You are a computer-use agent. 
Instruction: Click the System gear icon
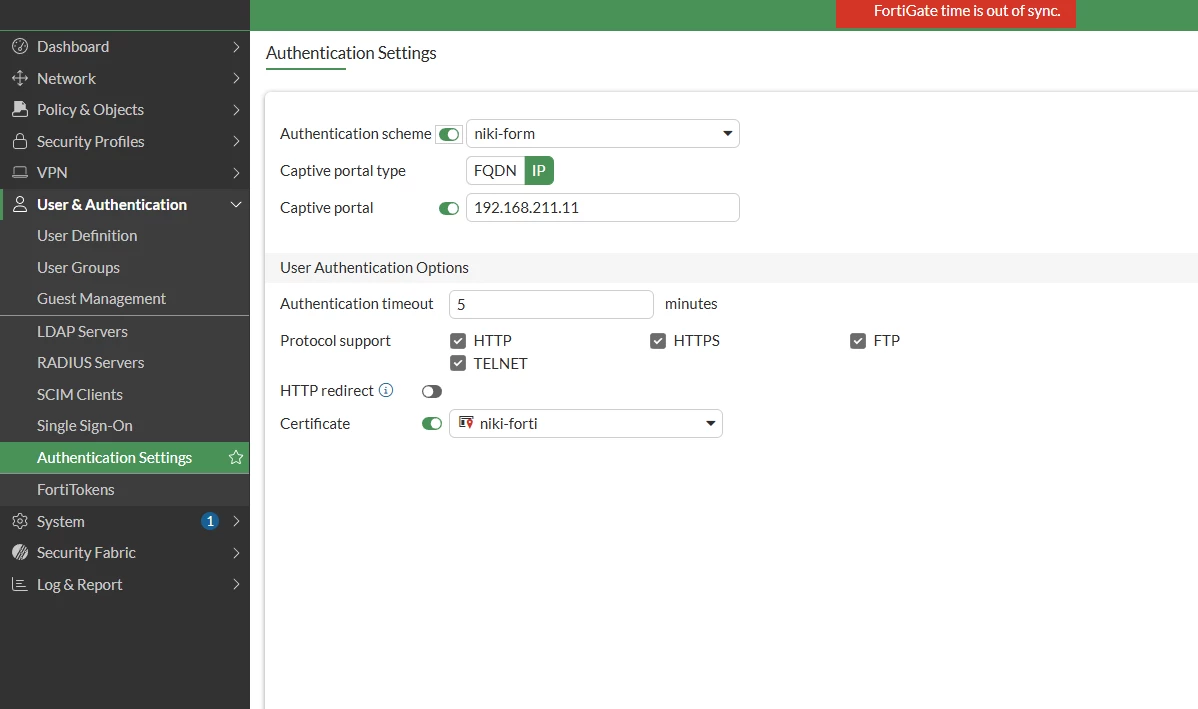click(20, 521)
